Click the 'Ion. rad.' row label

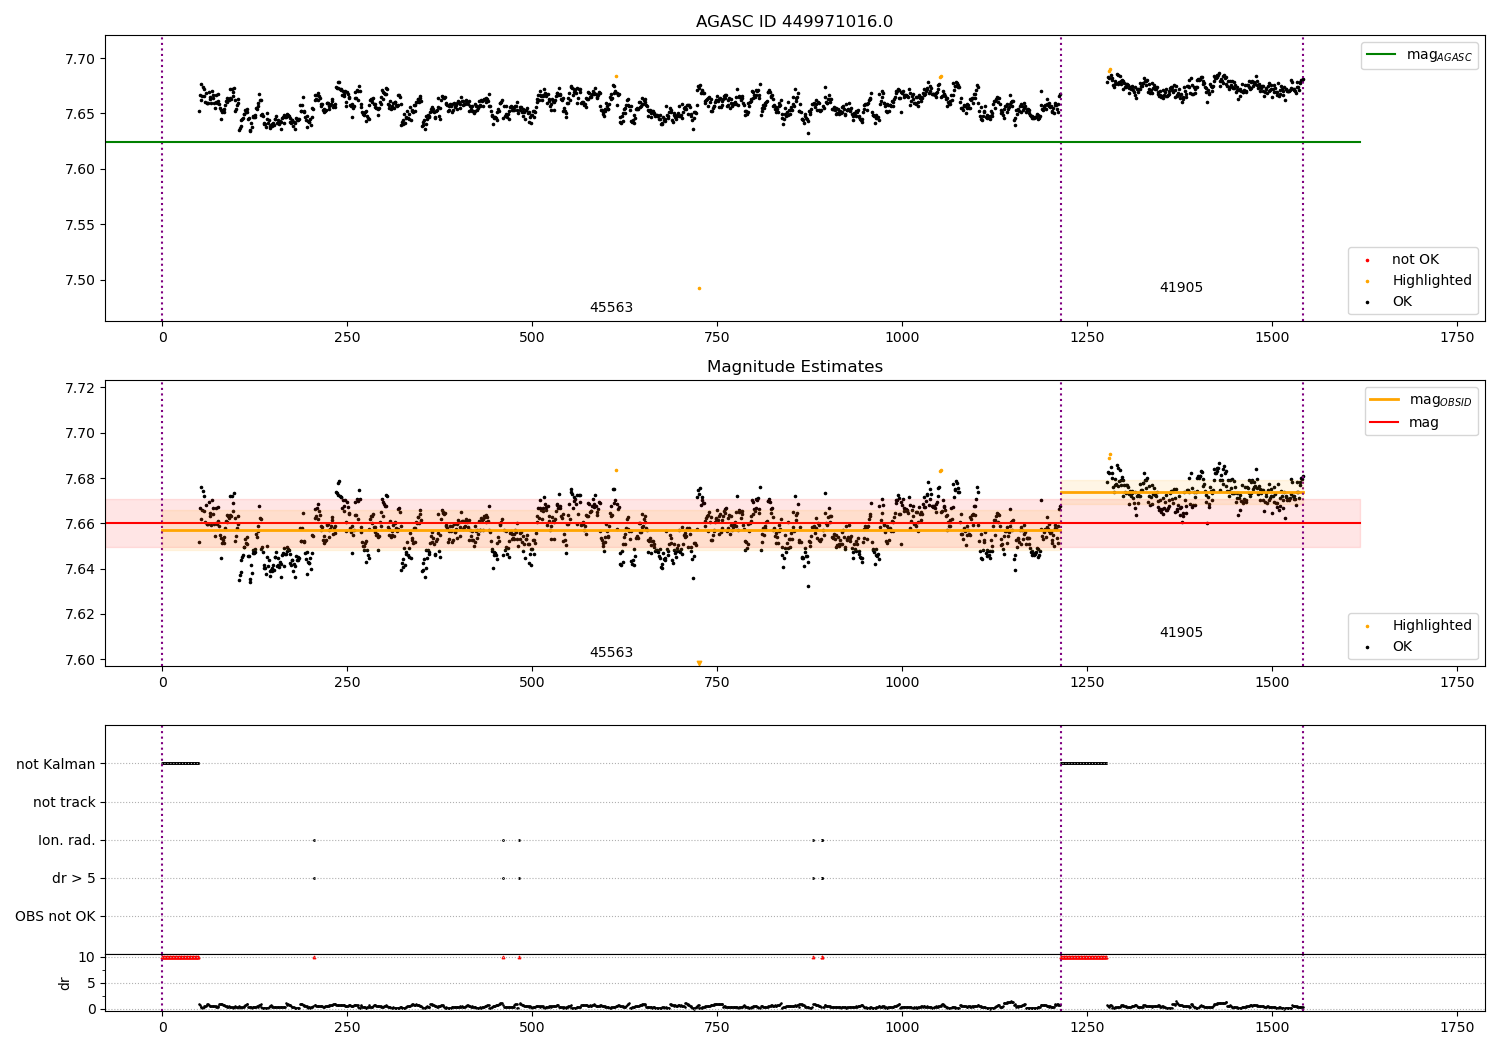[67, 840]
